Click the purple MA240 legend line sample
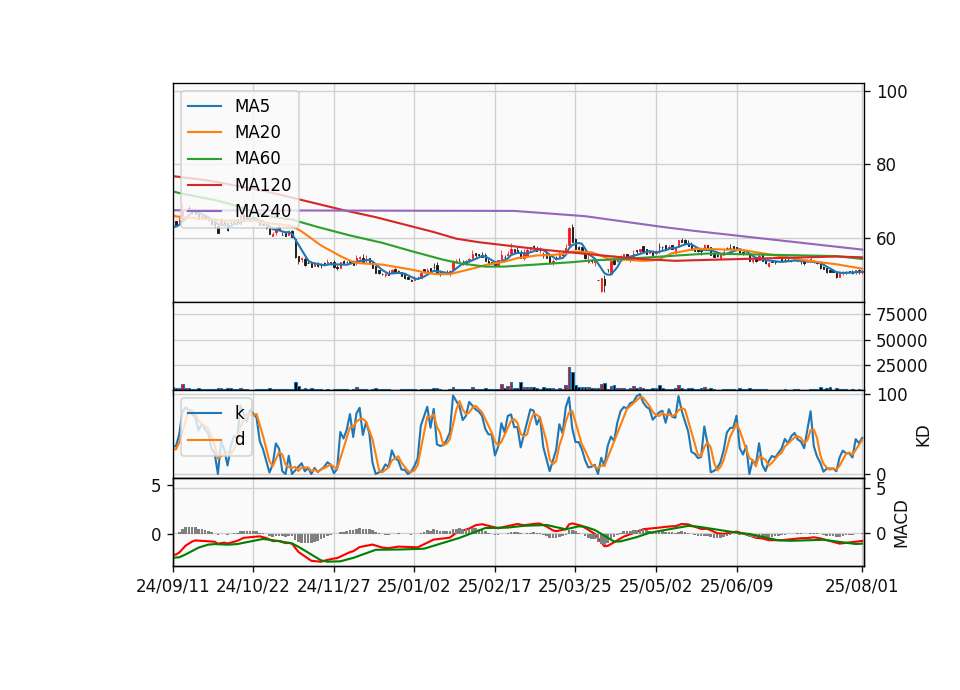This screenshot has width=960, height=690. coord(204,211)
